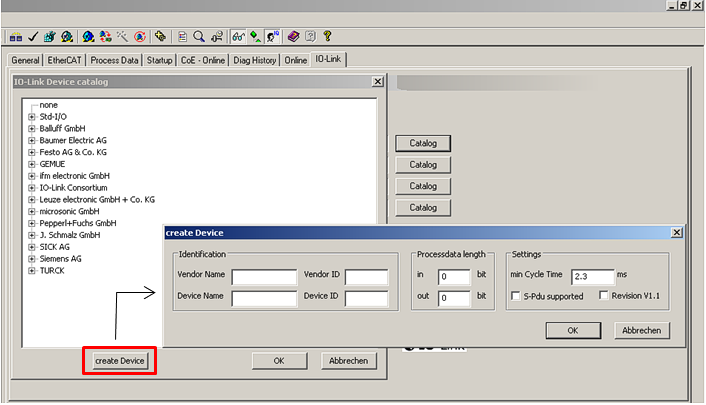The width and height of the screenshot is (706, 405).
Task: Close the create Device dialog
Action: (677, 232)
